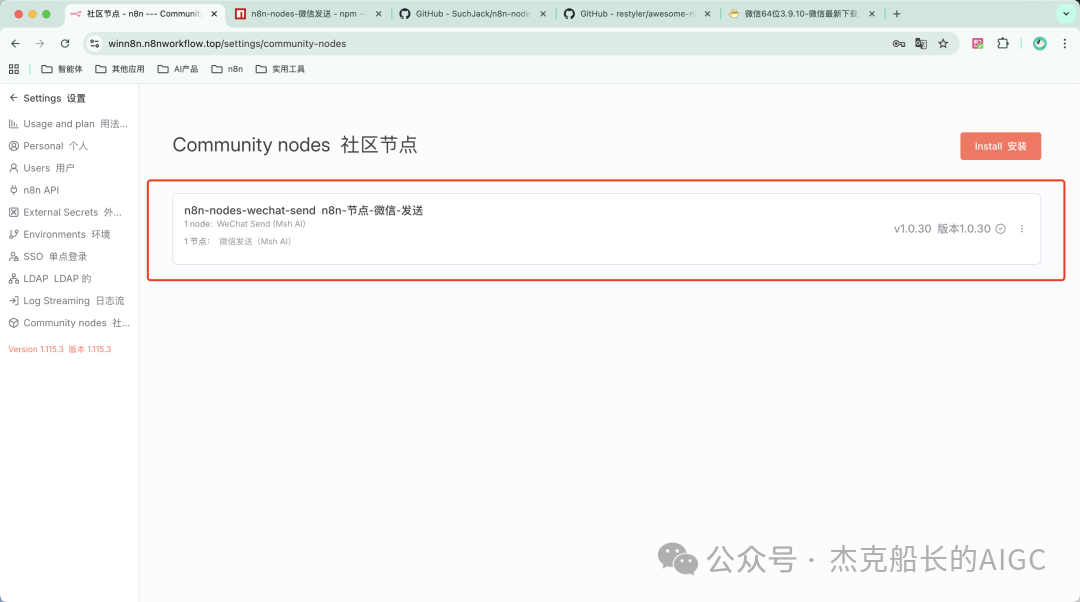Click the pink extension icon in toolbar

pos(977,43)
